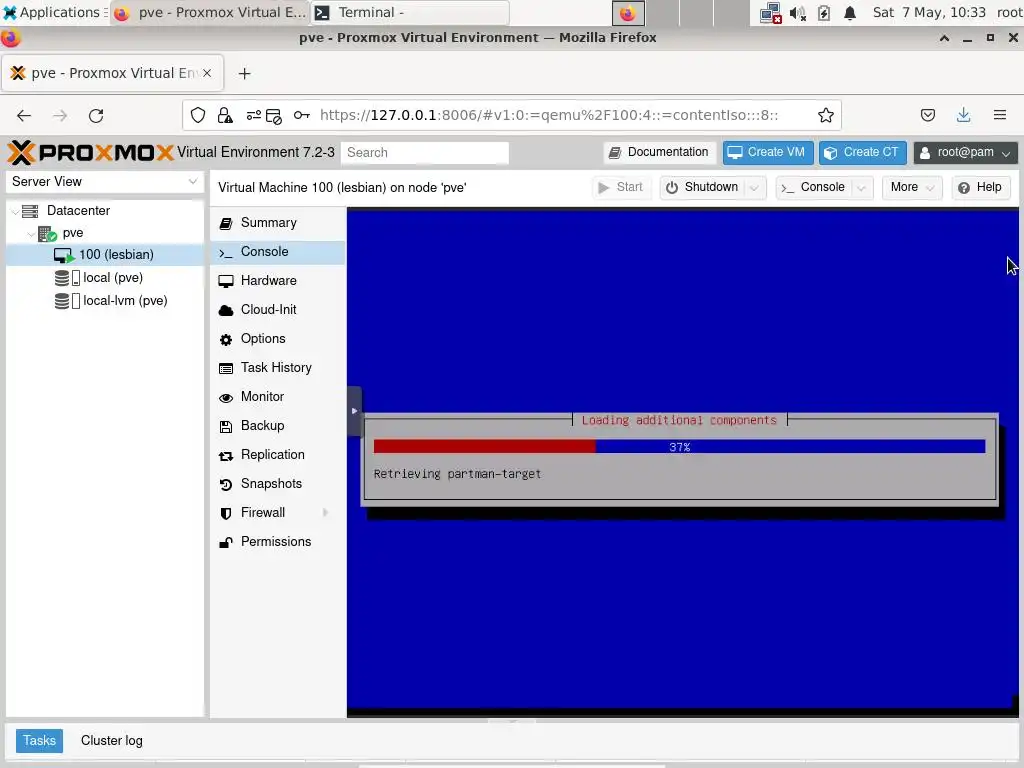Close the pve Proxmox tab

207,73
